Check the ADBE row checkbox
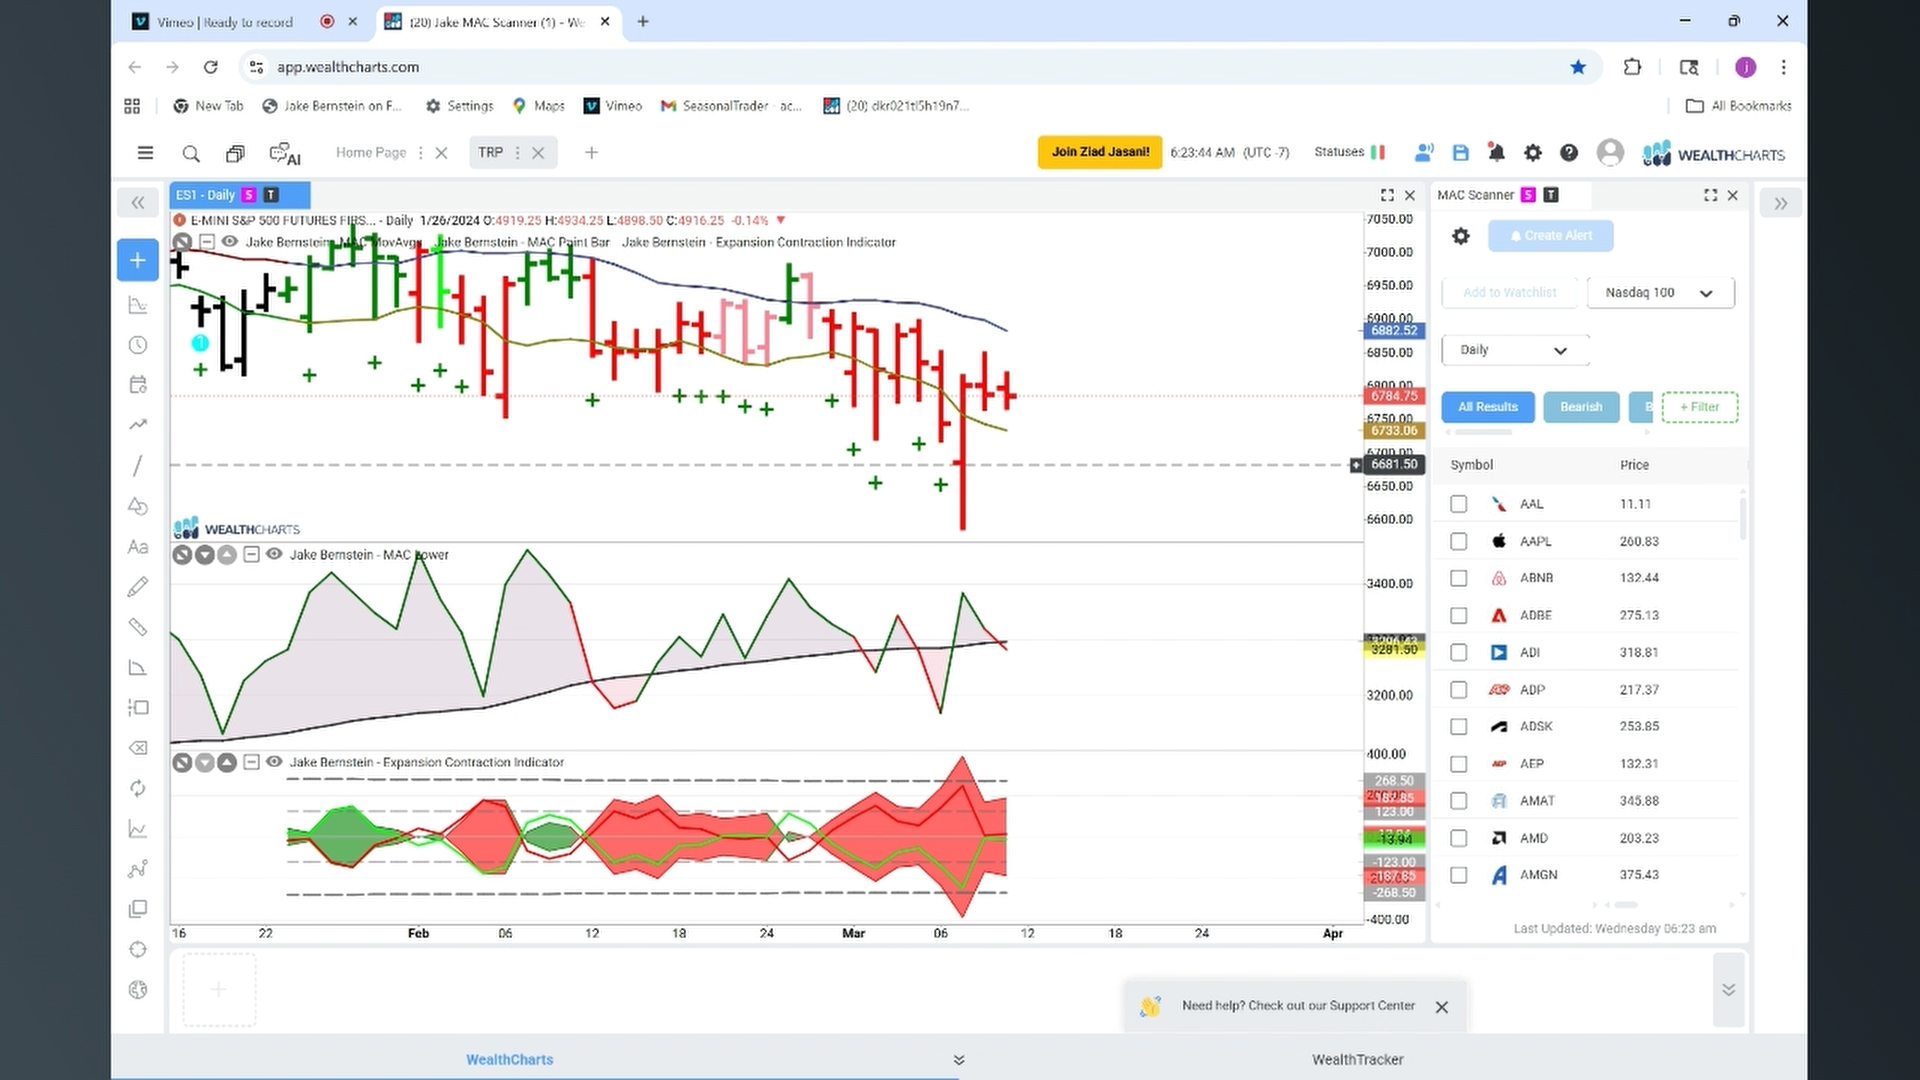This screenshot has height=1080, width=1920. (x=1459, y=615)
